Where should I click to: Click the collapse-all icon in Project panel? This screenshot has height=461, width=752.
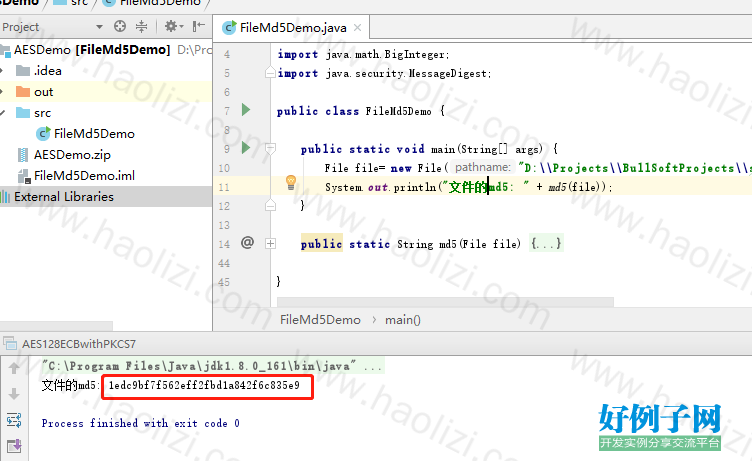[x=141, y=26]
